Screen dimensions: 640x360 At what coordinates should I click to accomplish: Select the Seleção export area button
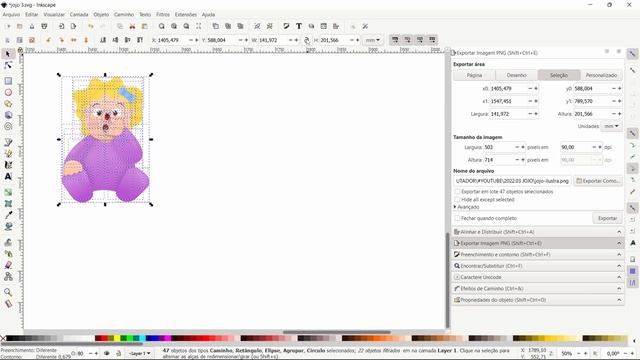pos(559,75)
